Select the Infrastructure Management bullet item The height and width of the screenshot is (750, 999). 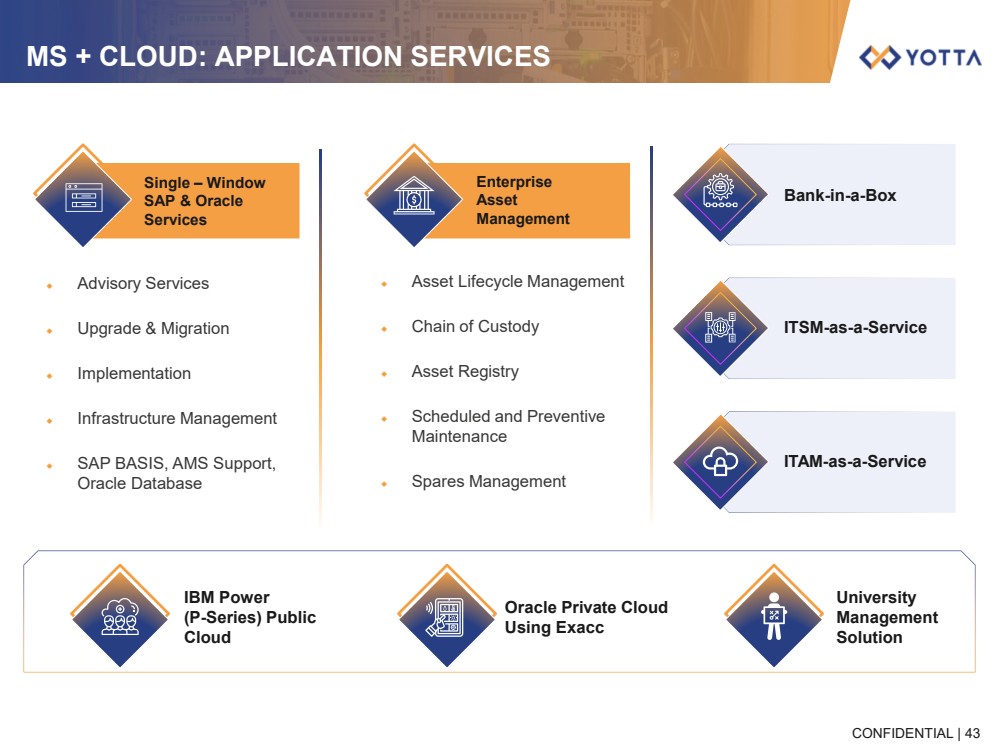tap(177, 419)
